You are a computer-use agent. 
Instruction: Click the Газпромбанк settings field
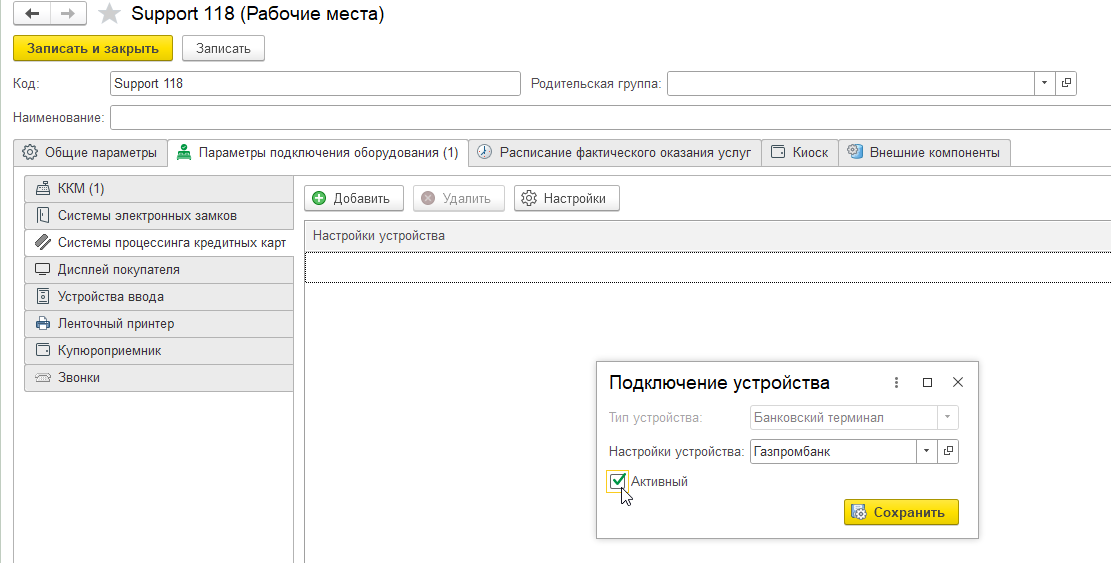point(833,451)
